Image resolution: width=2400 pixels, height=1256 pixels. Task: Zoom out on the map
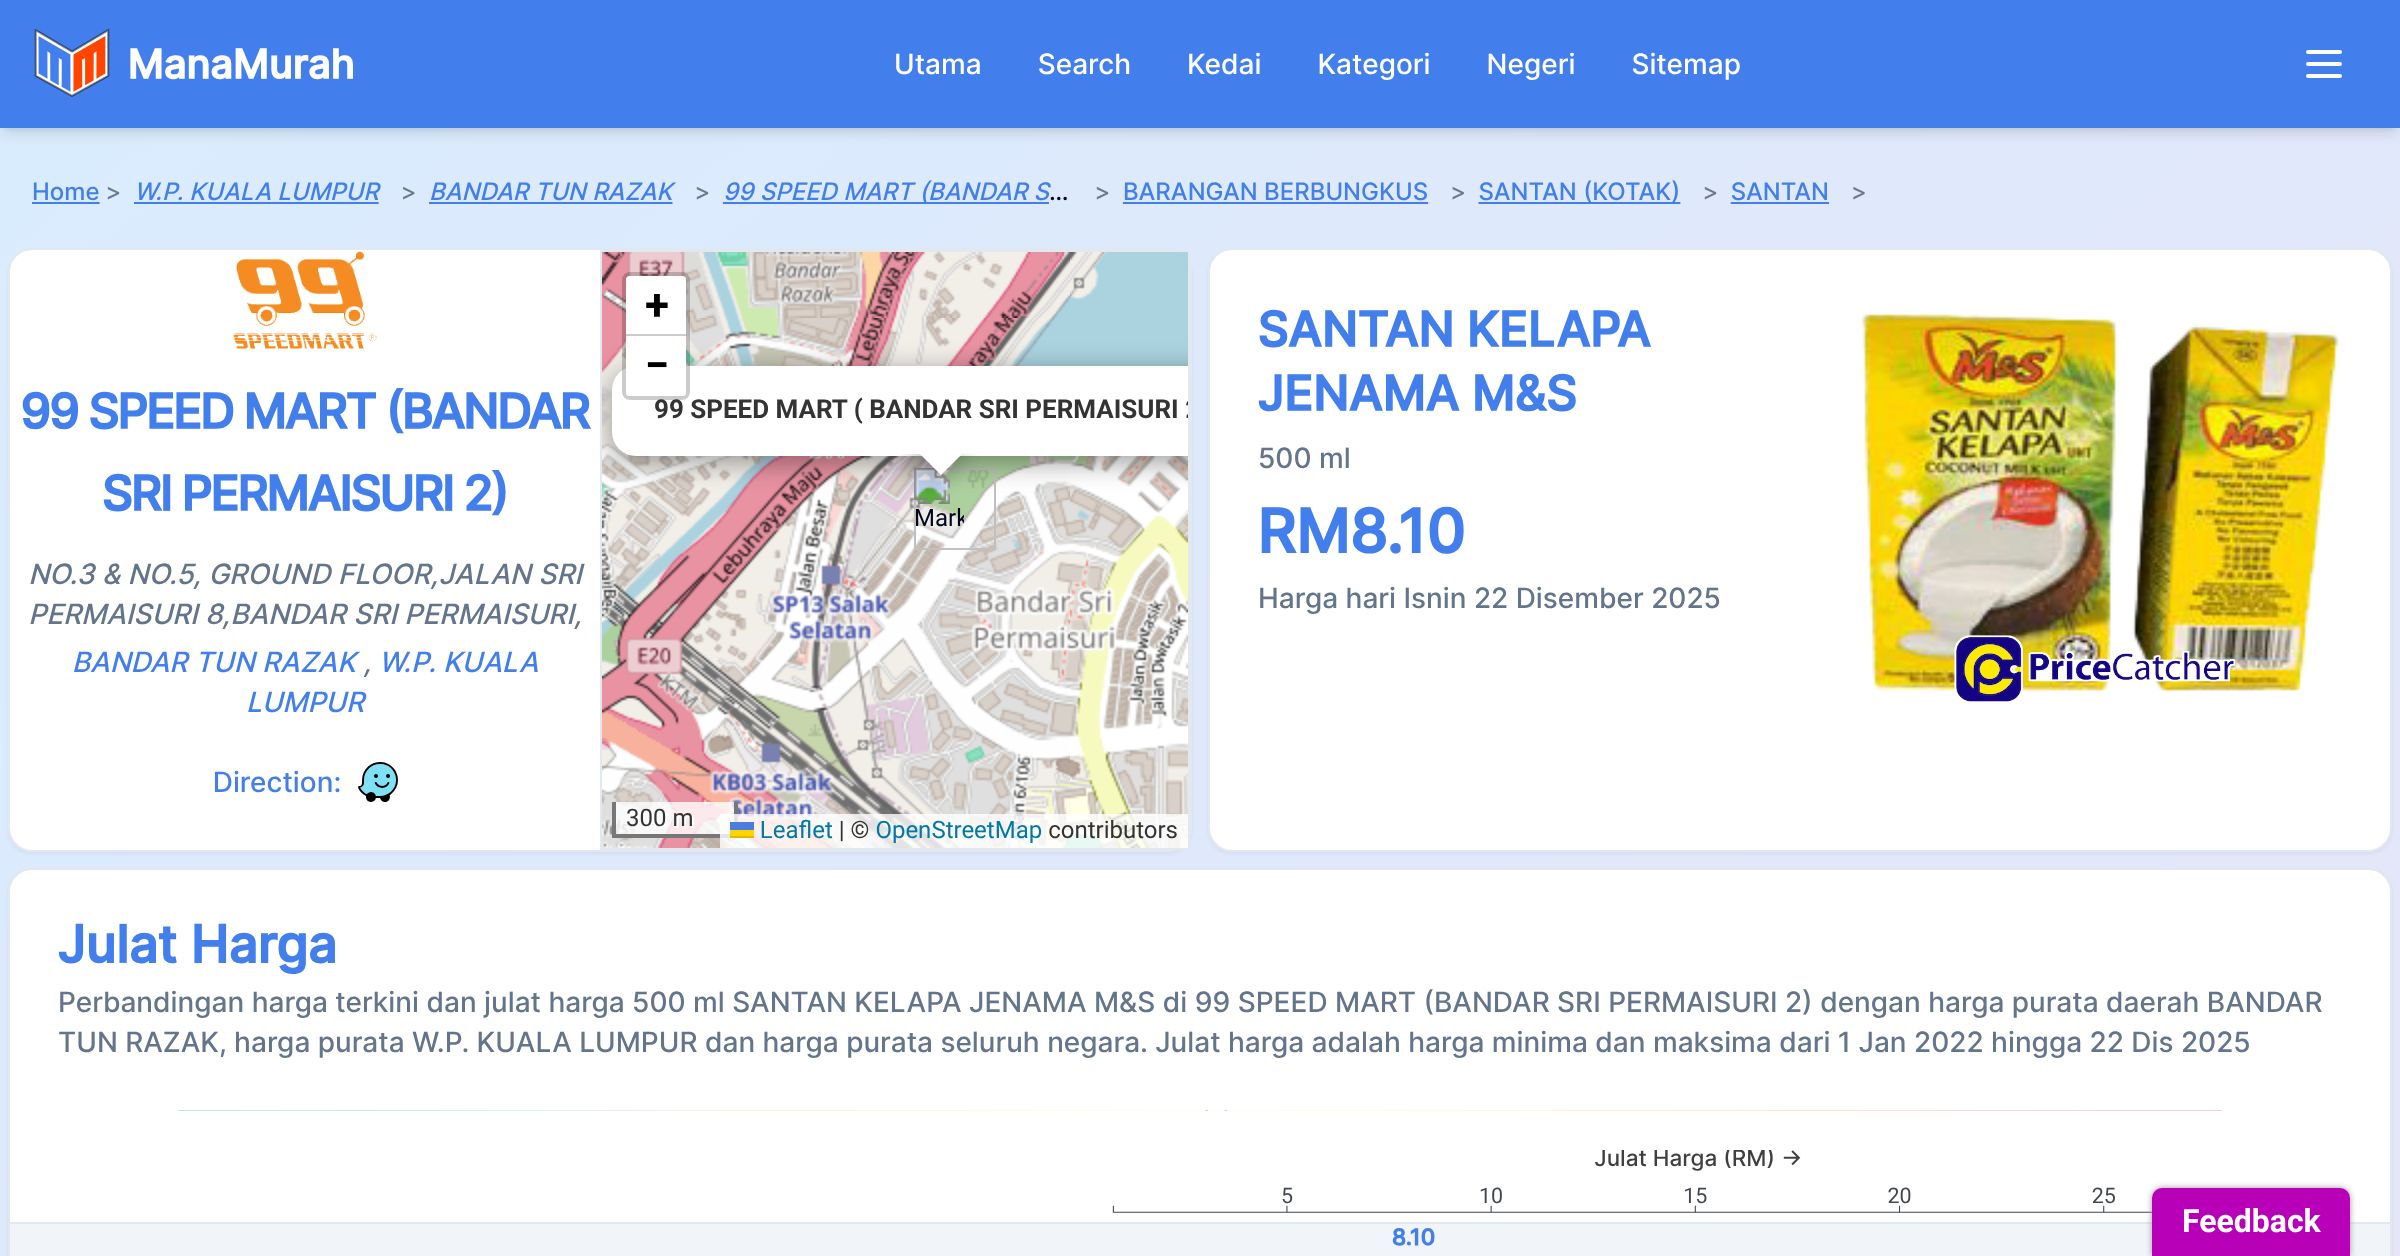pos(656,365)
